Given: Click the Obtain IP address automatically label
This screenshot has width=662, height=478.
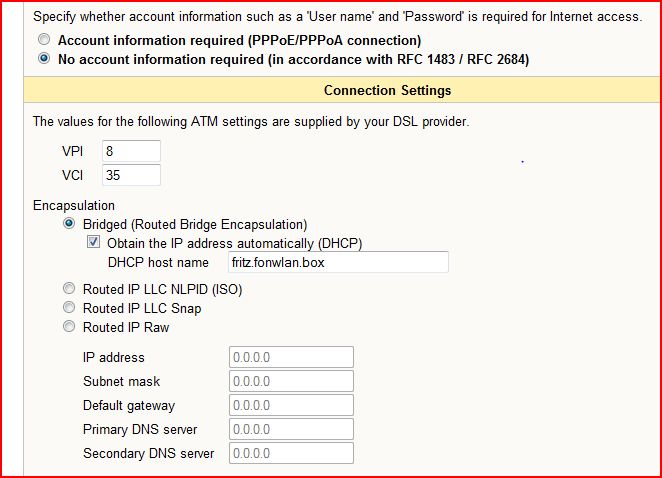Looking at the screenshot, I should 235,244.
